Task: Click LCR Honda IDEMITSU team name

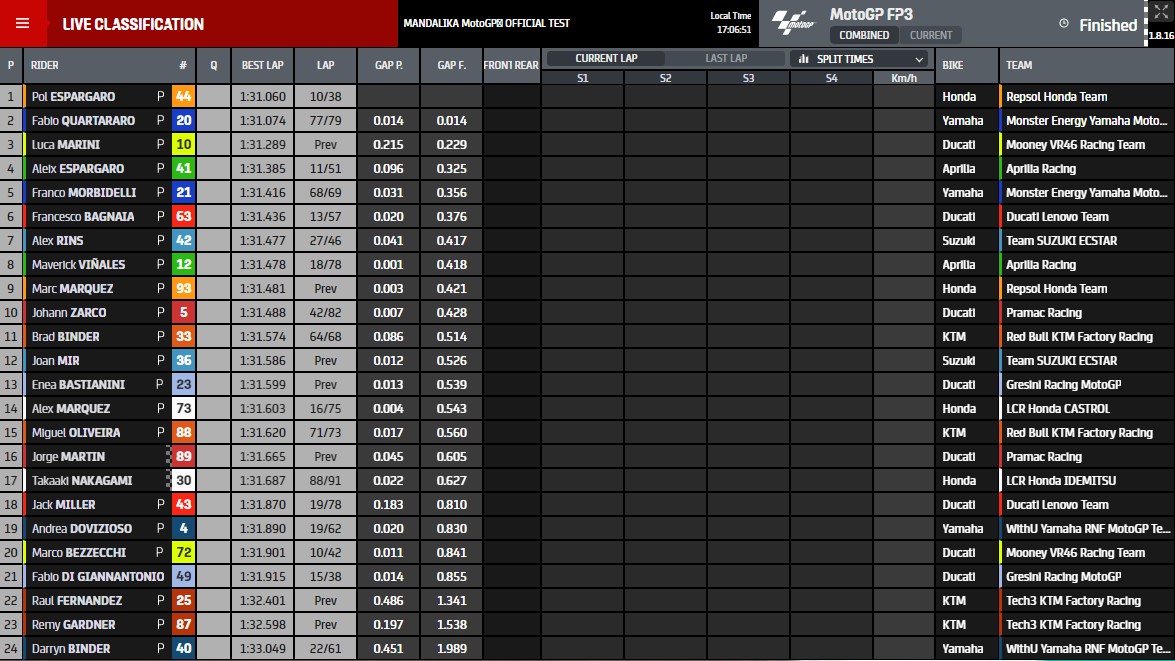Action: pyautogui.click(x=1061, y=480)
